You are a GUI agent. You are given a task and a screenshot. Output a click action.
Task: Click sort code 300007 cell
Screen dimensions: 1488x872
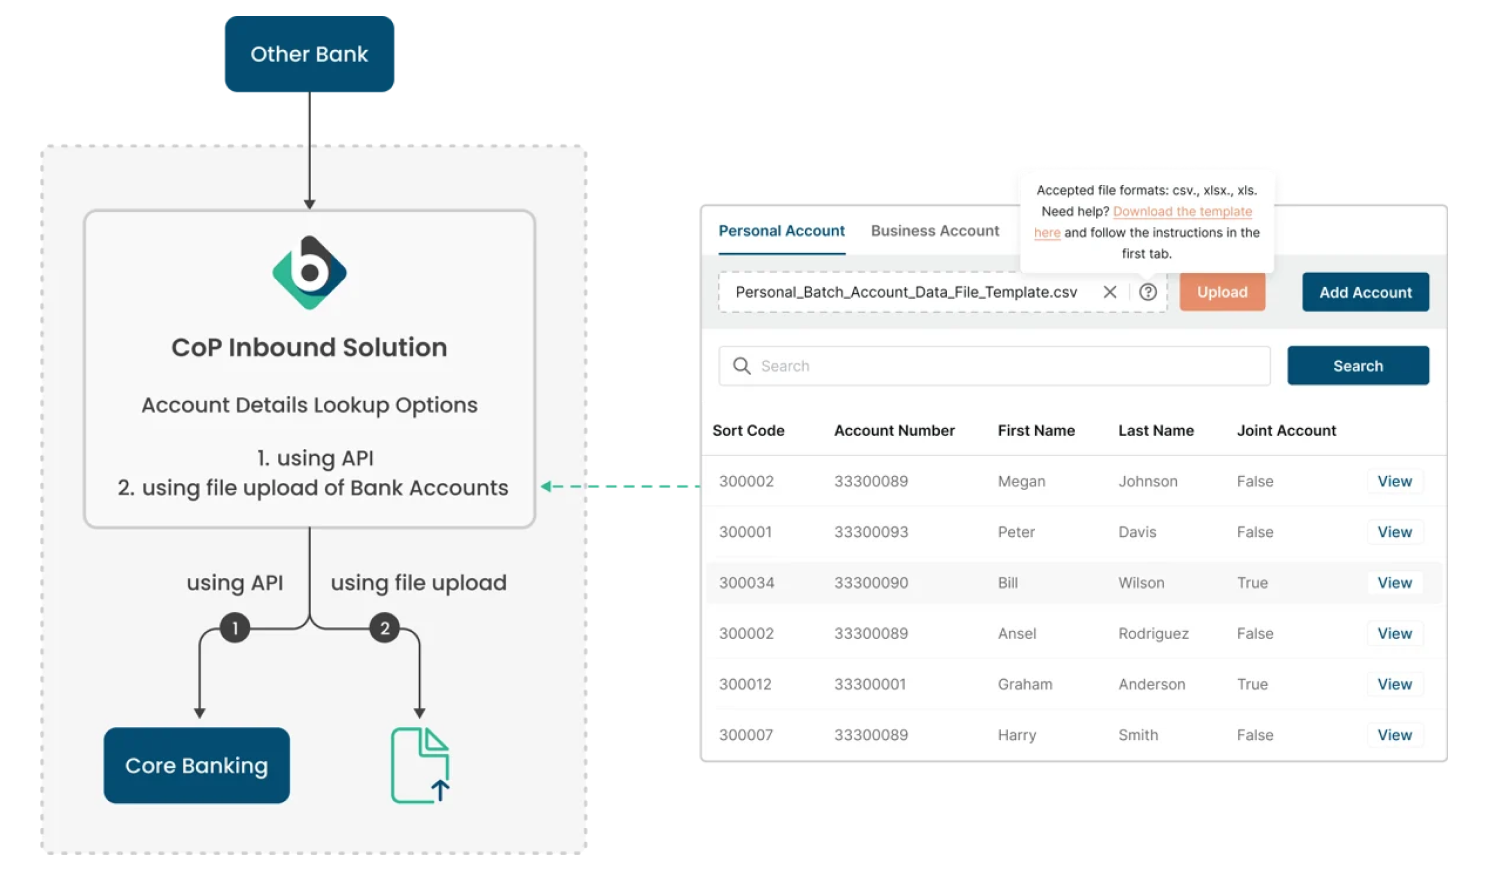click(746, 735)
